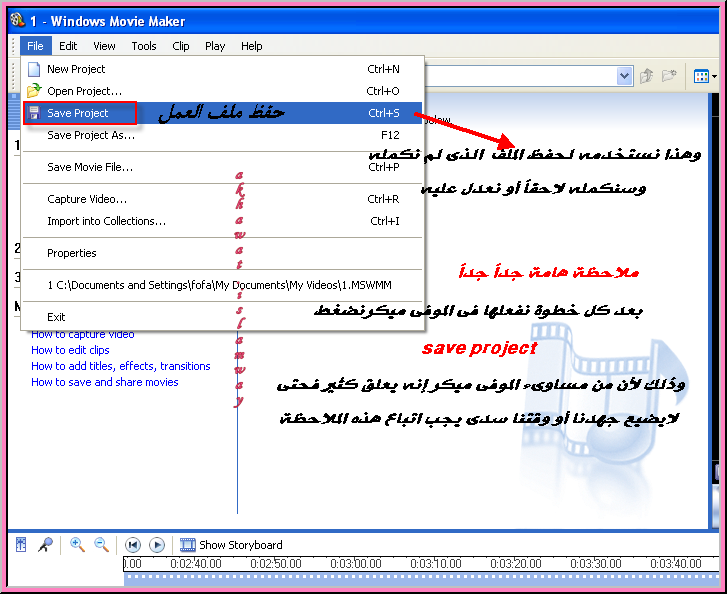Click timeline ruler at 0:03:30.00
Screen dimensions: 727x594
pyautogui.click(x=596, y=564)
